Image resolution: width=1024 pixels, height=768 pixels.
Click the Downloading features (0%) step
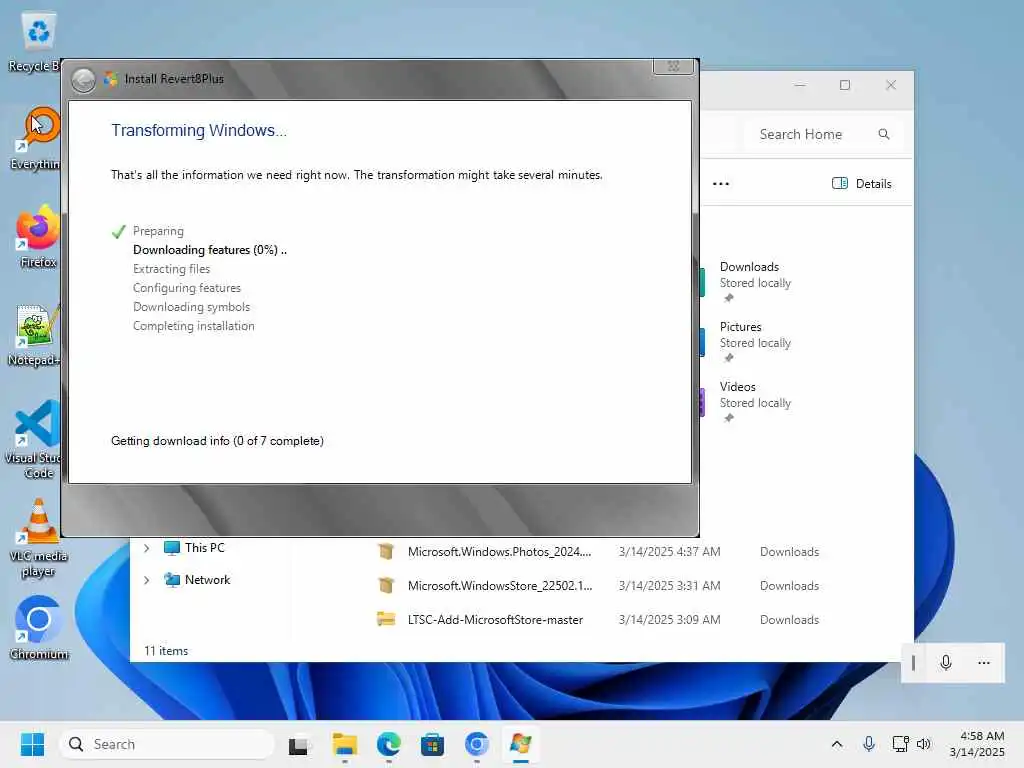point(210,250)
